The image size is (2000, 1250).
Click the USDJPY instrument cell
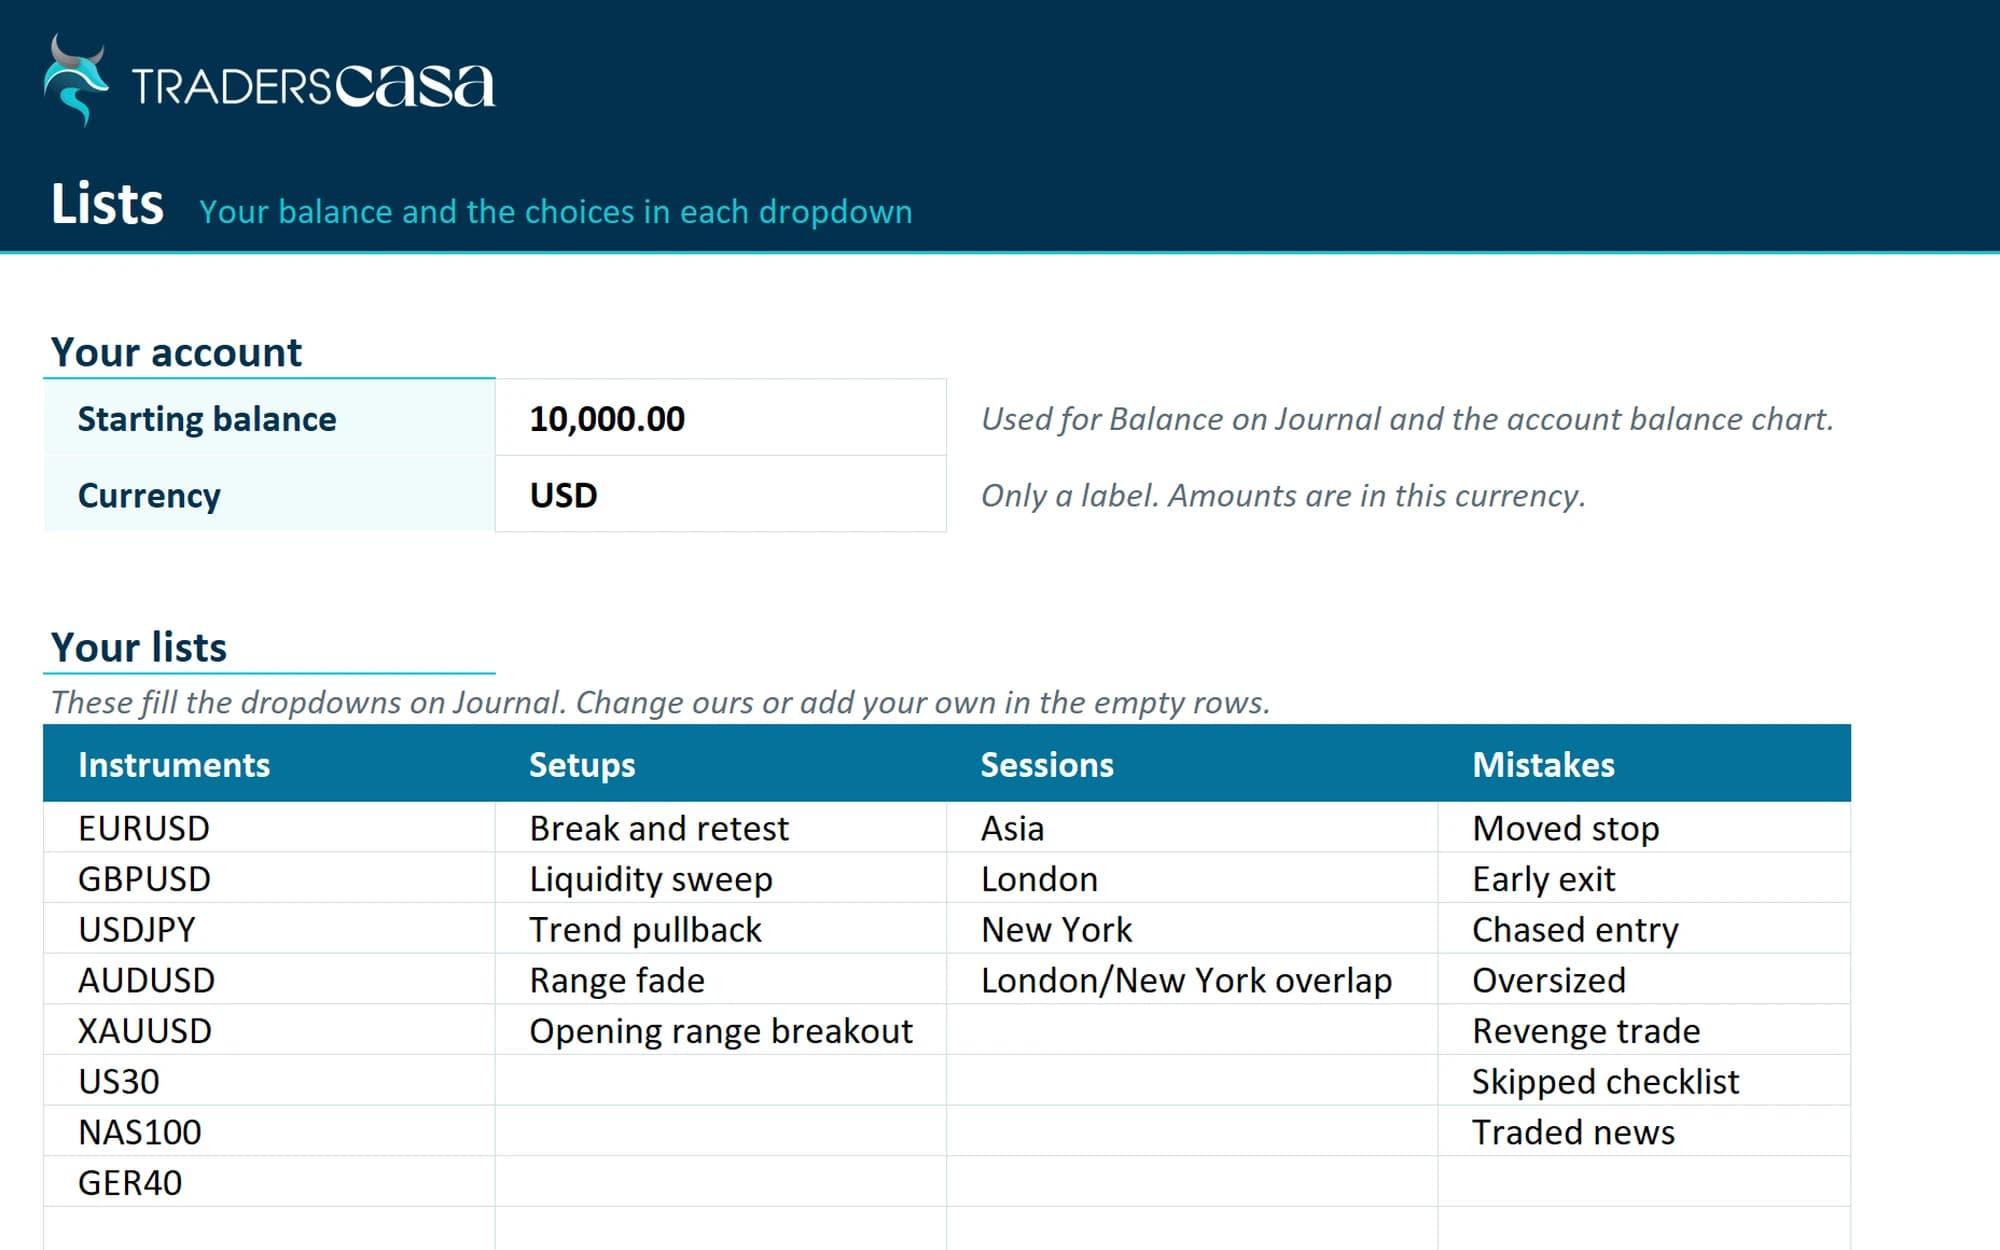tap(269, 929)
